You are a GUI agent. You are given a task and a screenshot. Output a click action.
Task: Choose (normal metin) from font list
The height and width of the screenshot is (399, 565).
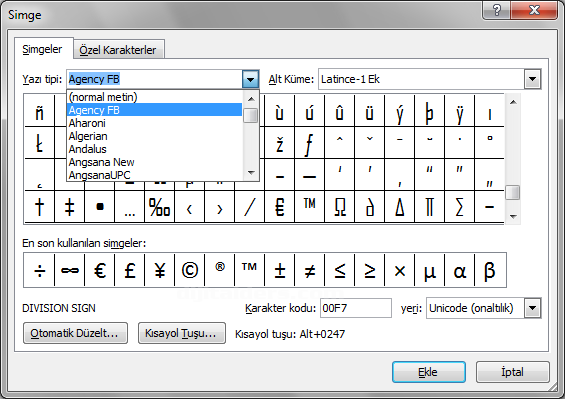(155, 97)
